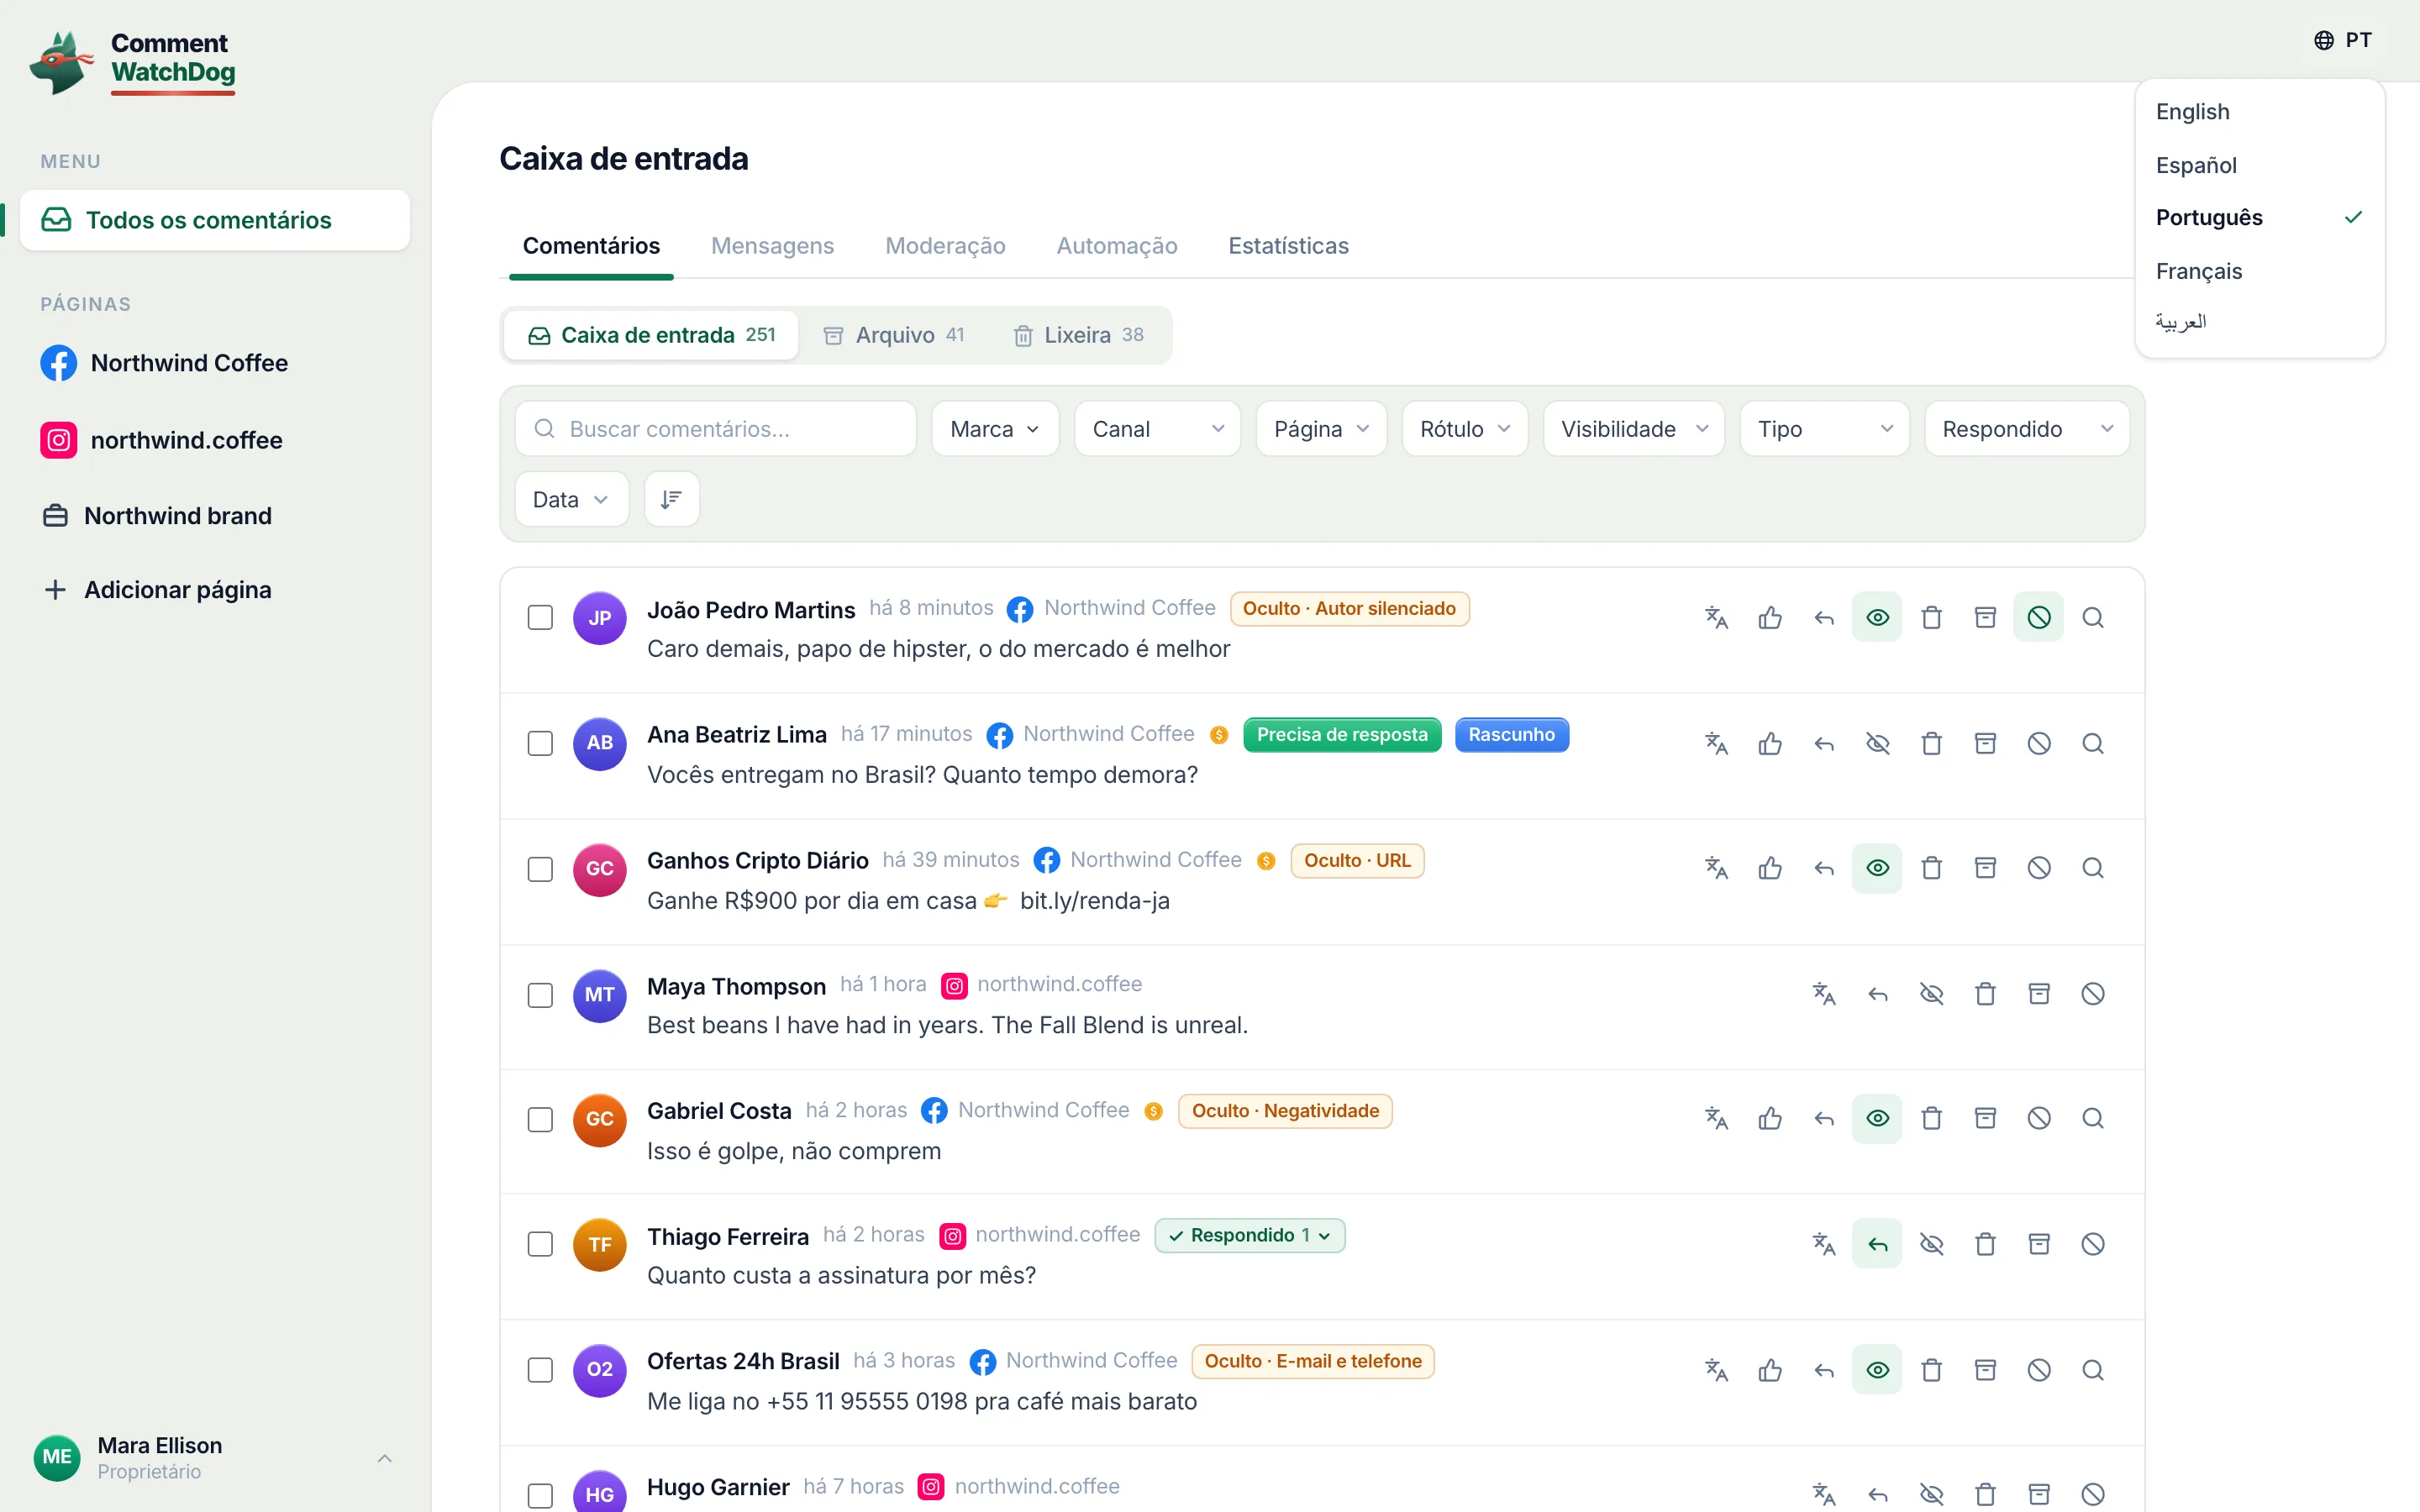Hide Maya Thompson's comment
Viewport: 2420px width, 1512px height.
pos(1931,994)
